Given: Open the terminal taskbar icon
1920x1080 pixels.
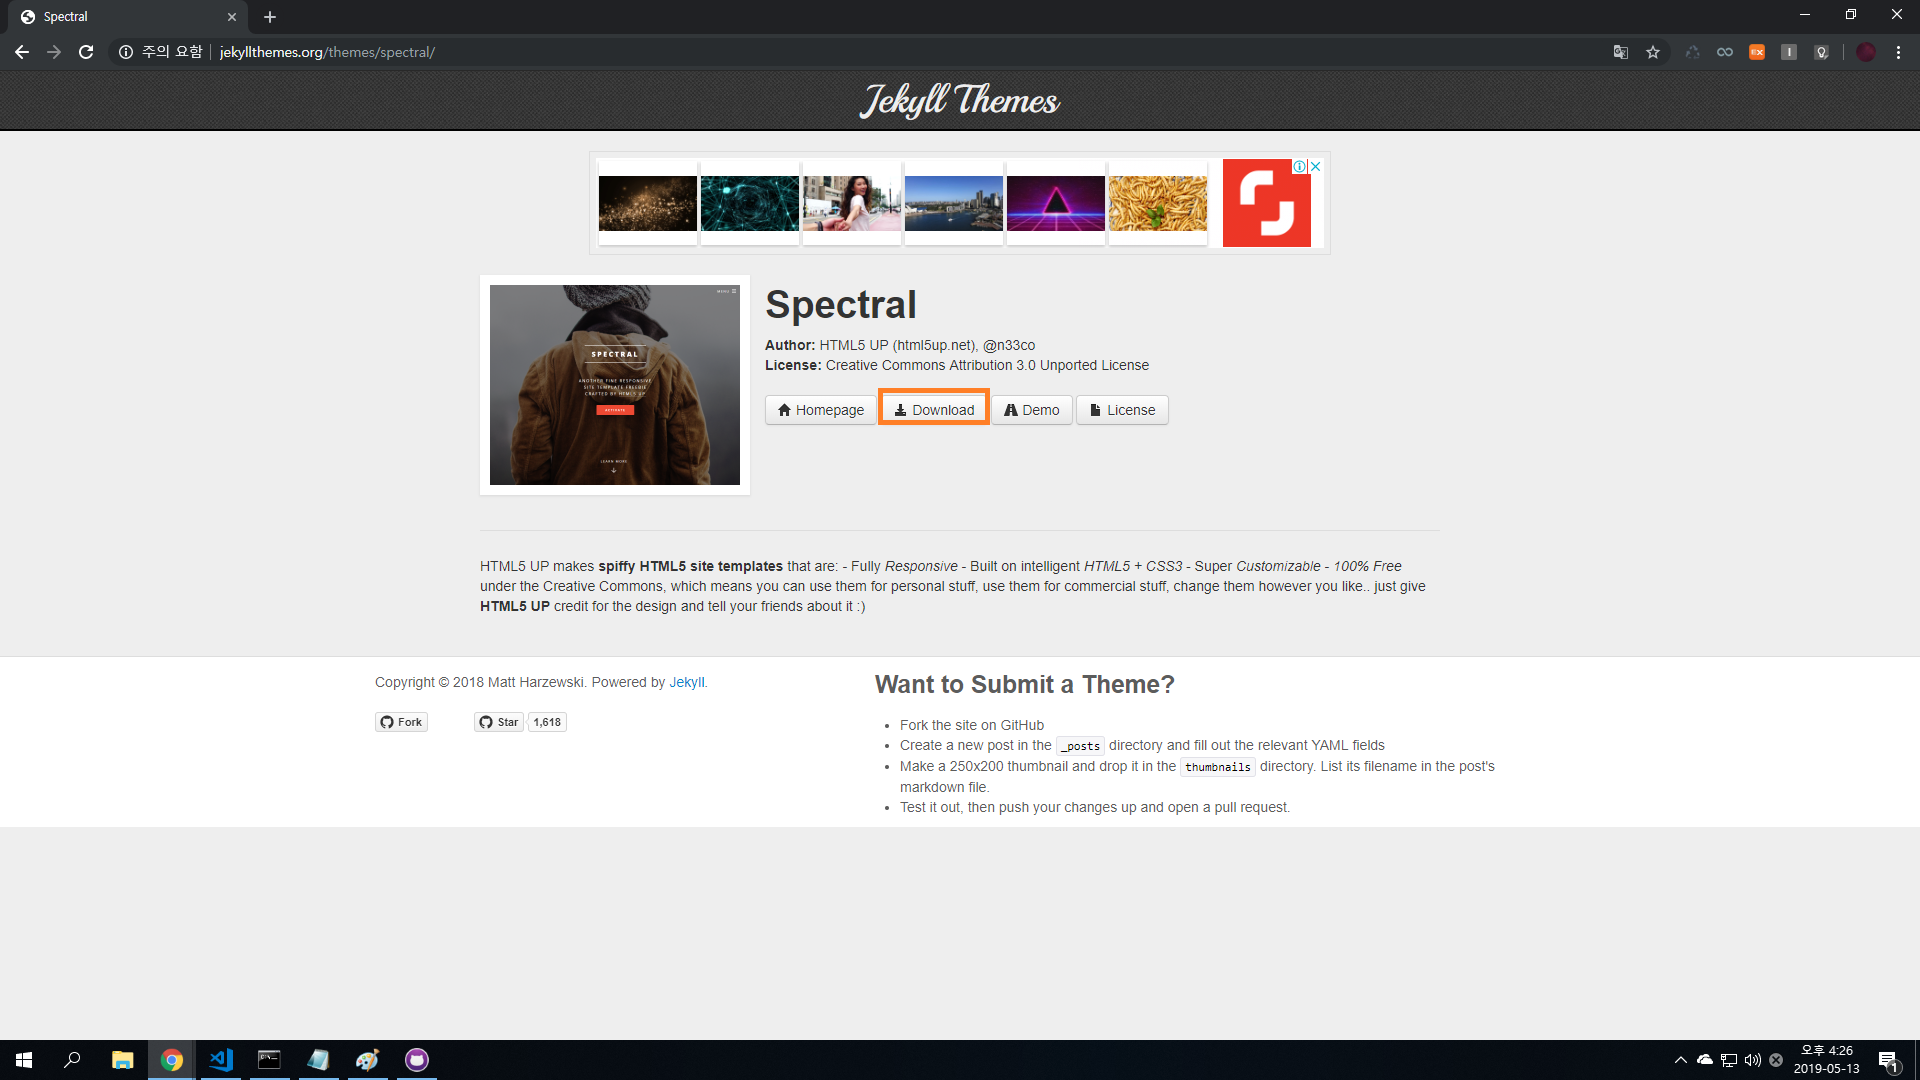Looking at the screenshot, I should pos(269,1060).
